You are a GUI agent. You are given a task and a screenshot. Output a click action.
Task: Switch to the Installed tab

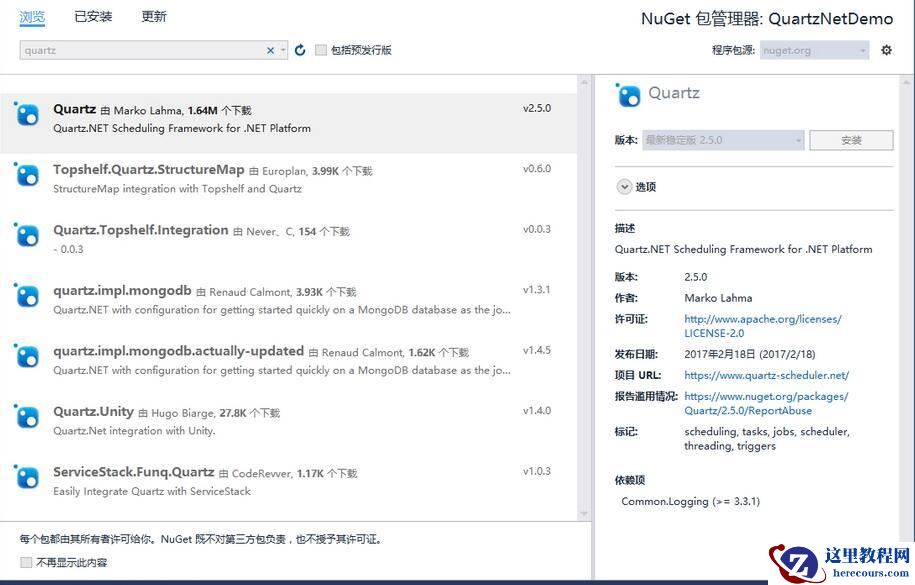tap(93, 17)
